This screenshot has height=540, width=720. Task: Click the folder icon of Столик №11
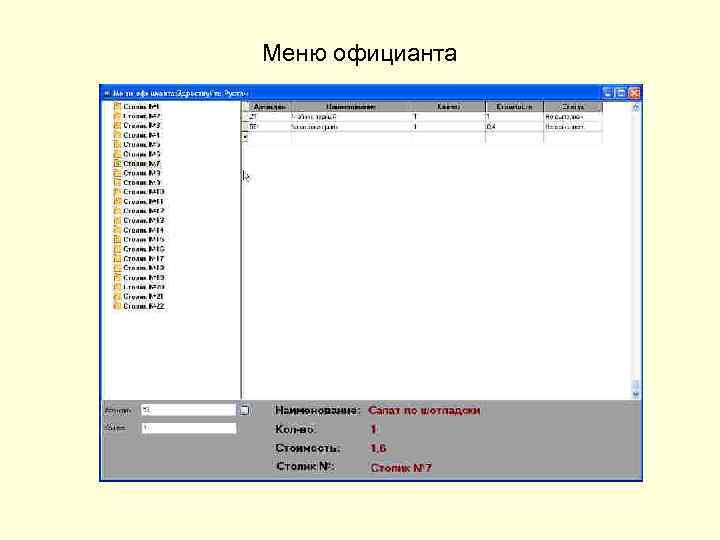pyautogui.click(x=117, y=202)
